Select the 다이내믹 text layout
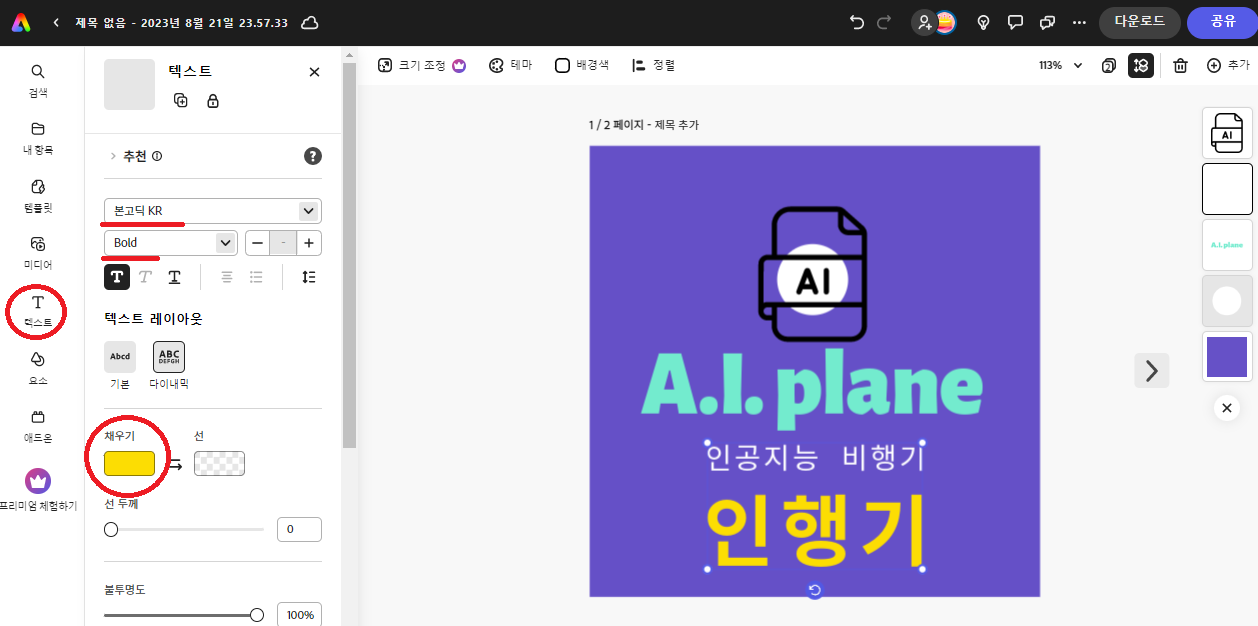This screenshot has width=1258, height=626. [169, 357]
